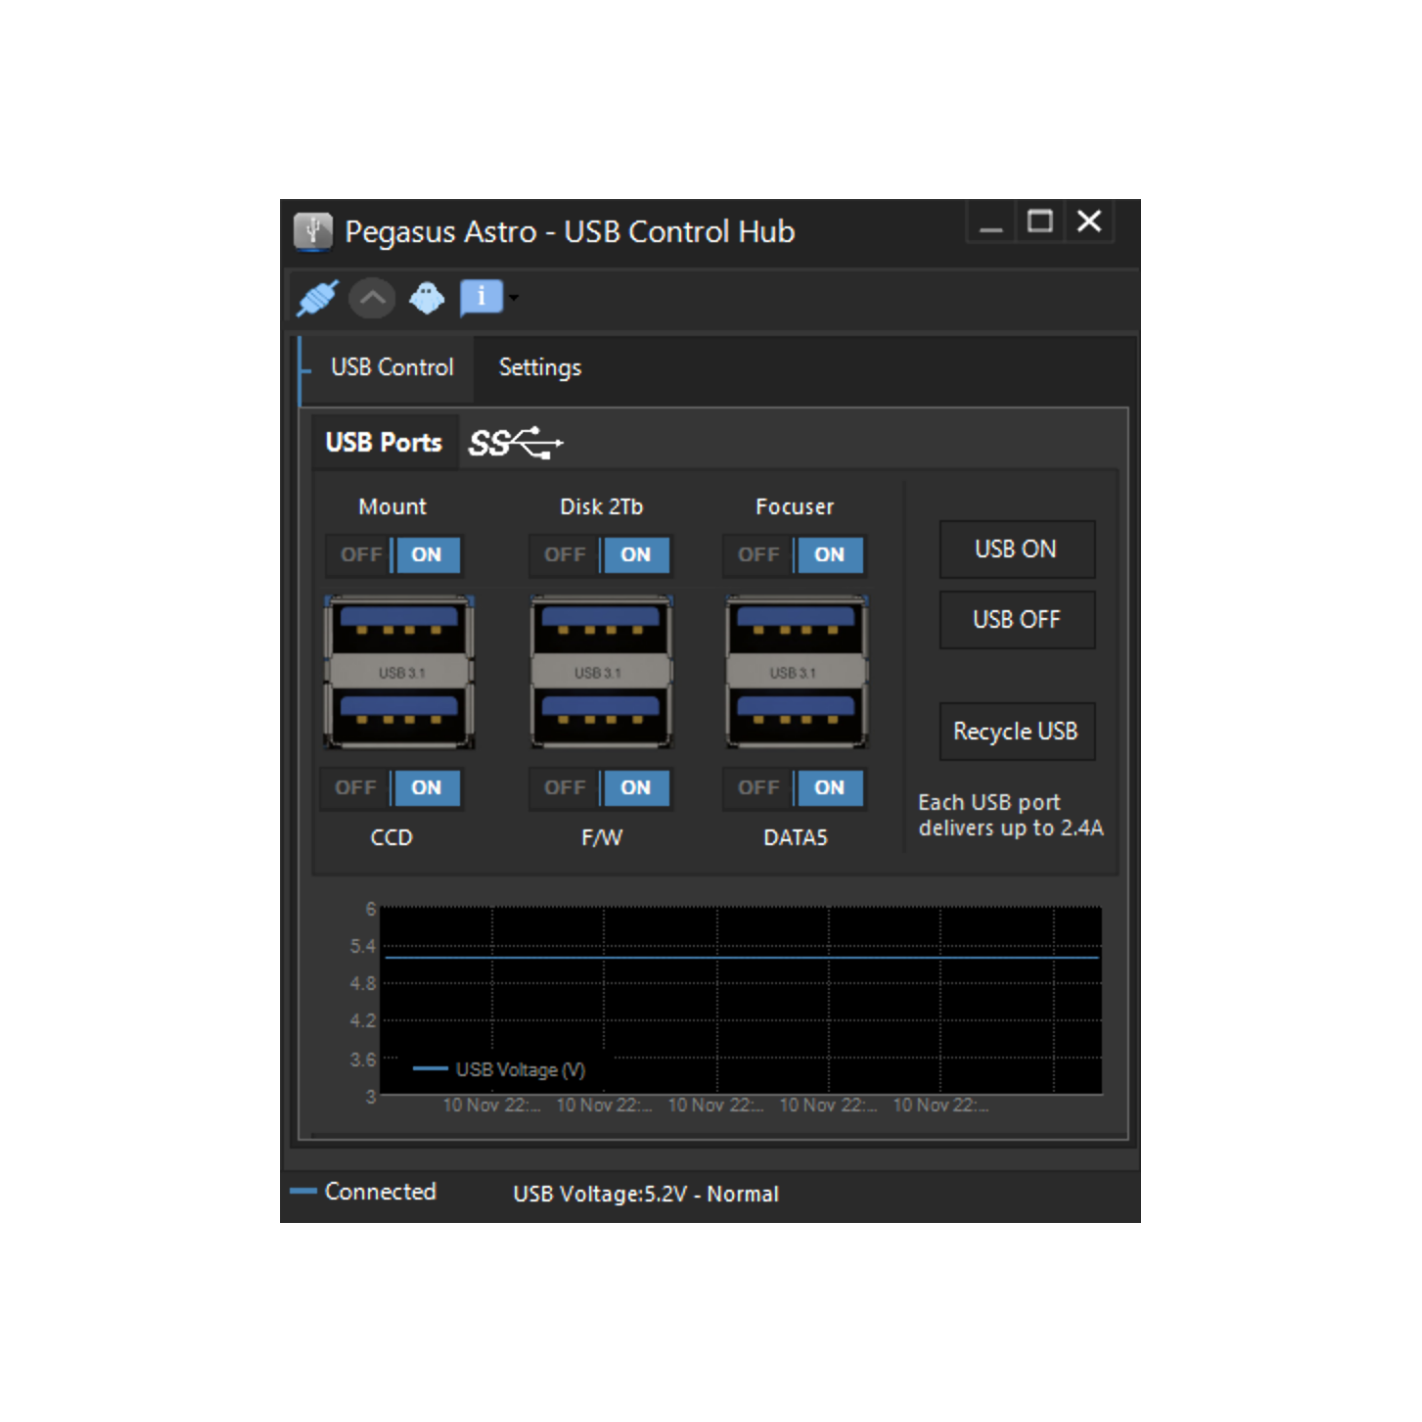Click the Mount port label
The image size is (1422, 1422).
tap(392, 507)
